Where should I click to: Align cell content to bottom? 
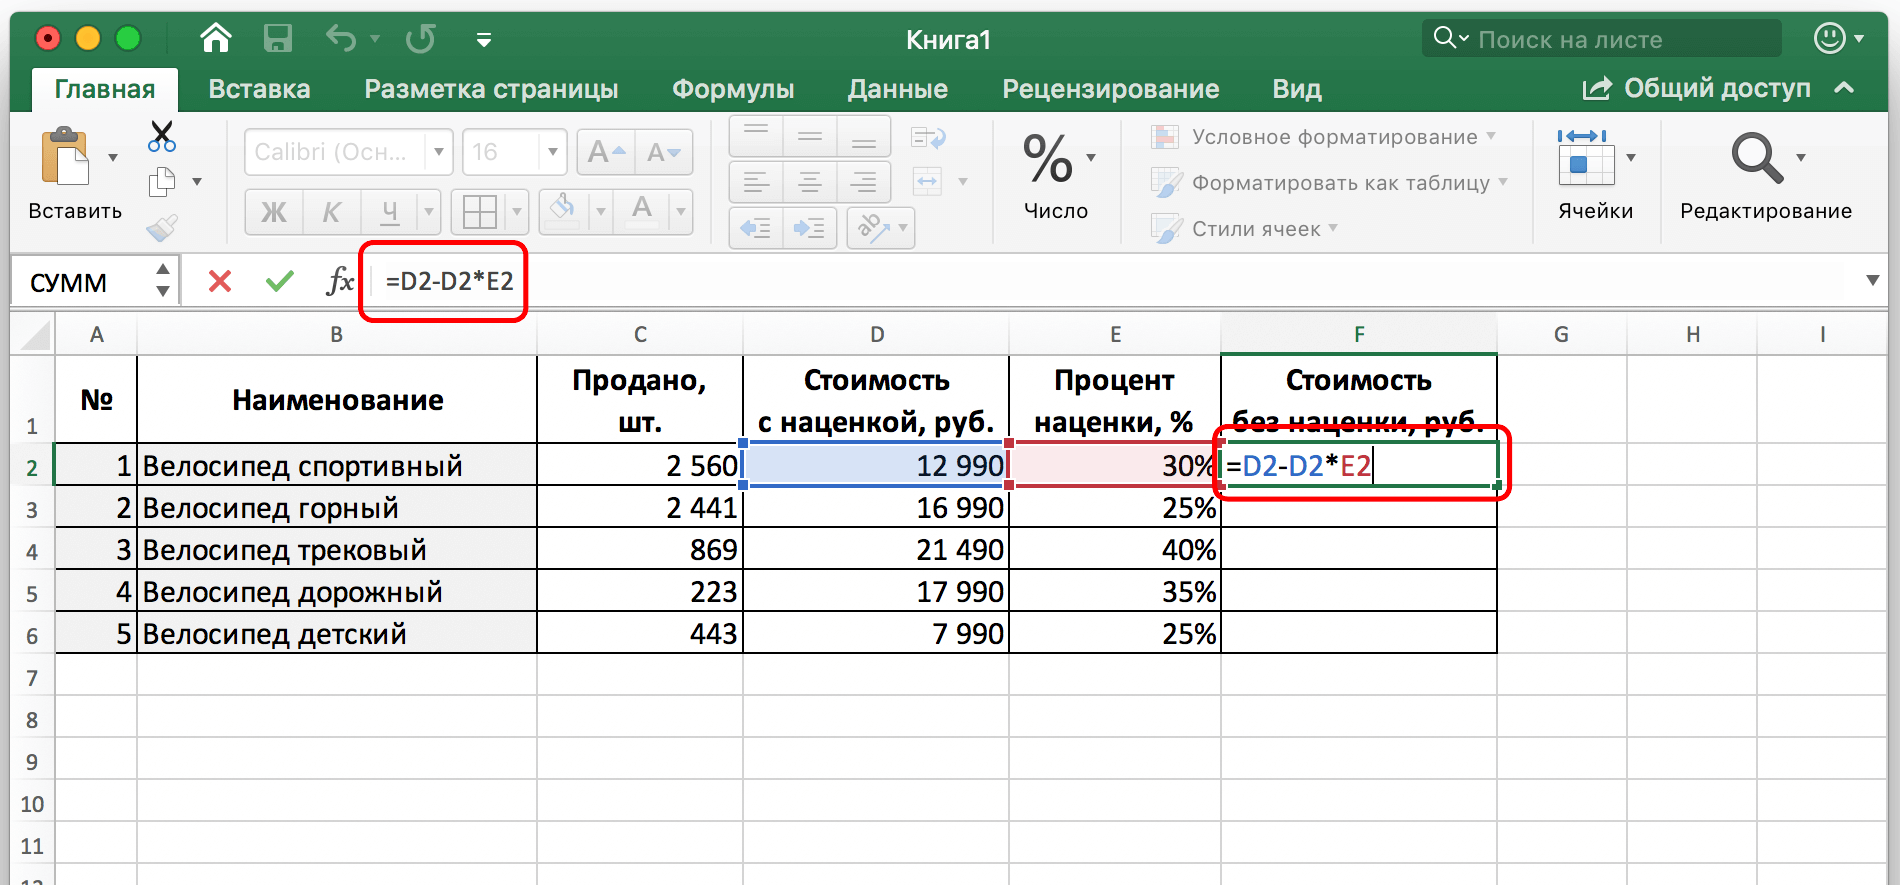tap(864, 136)
